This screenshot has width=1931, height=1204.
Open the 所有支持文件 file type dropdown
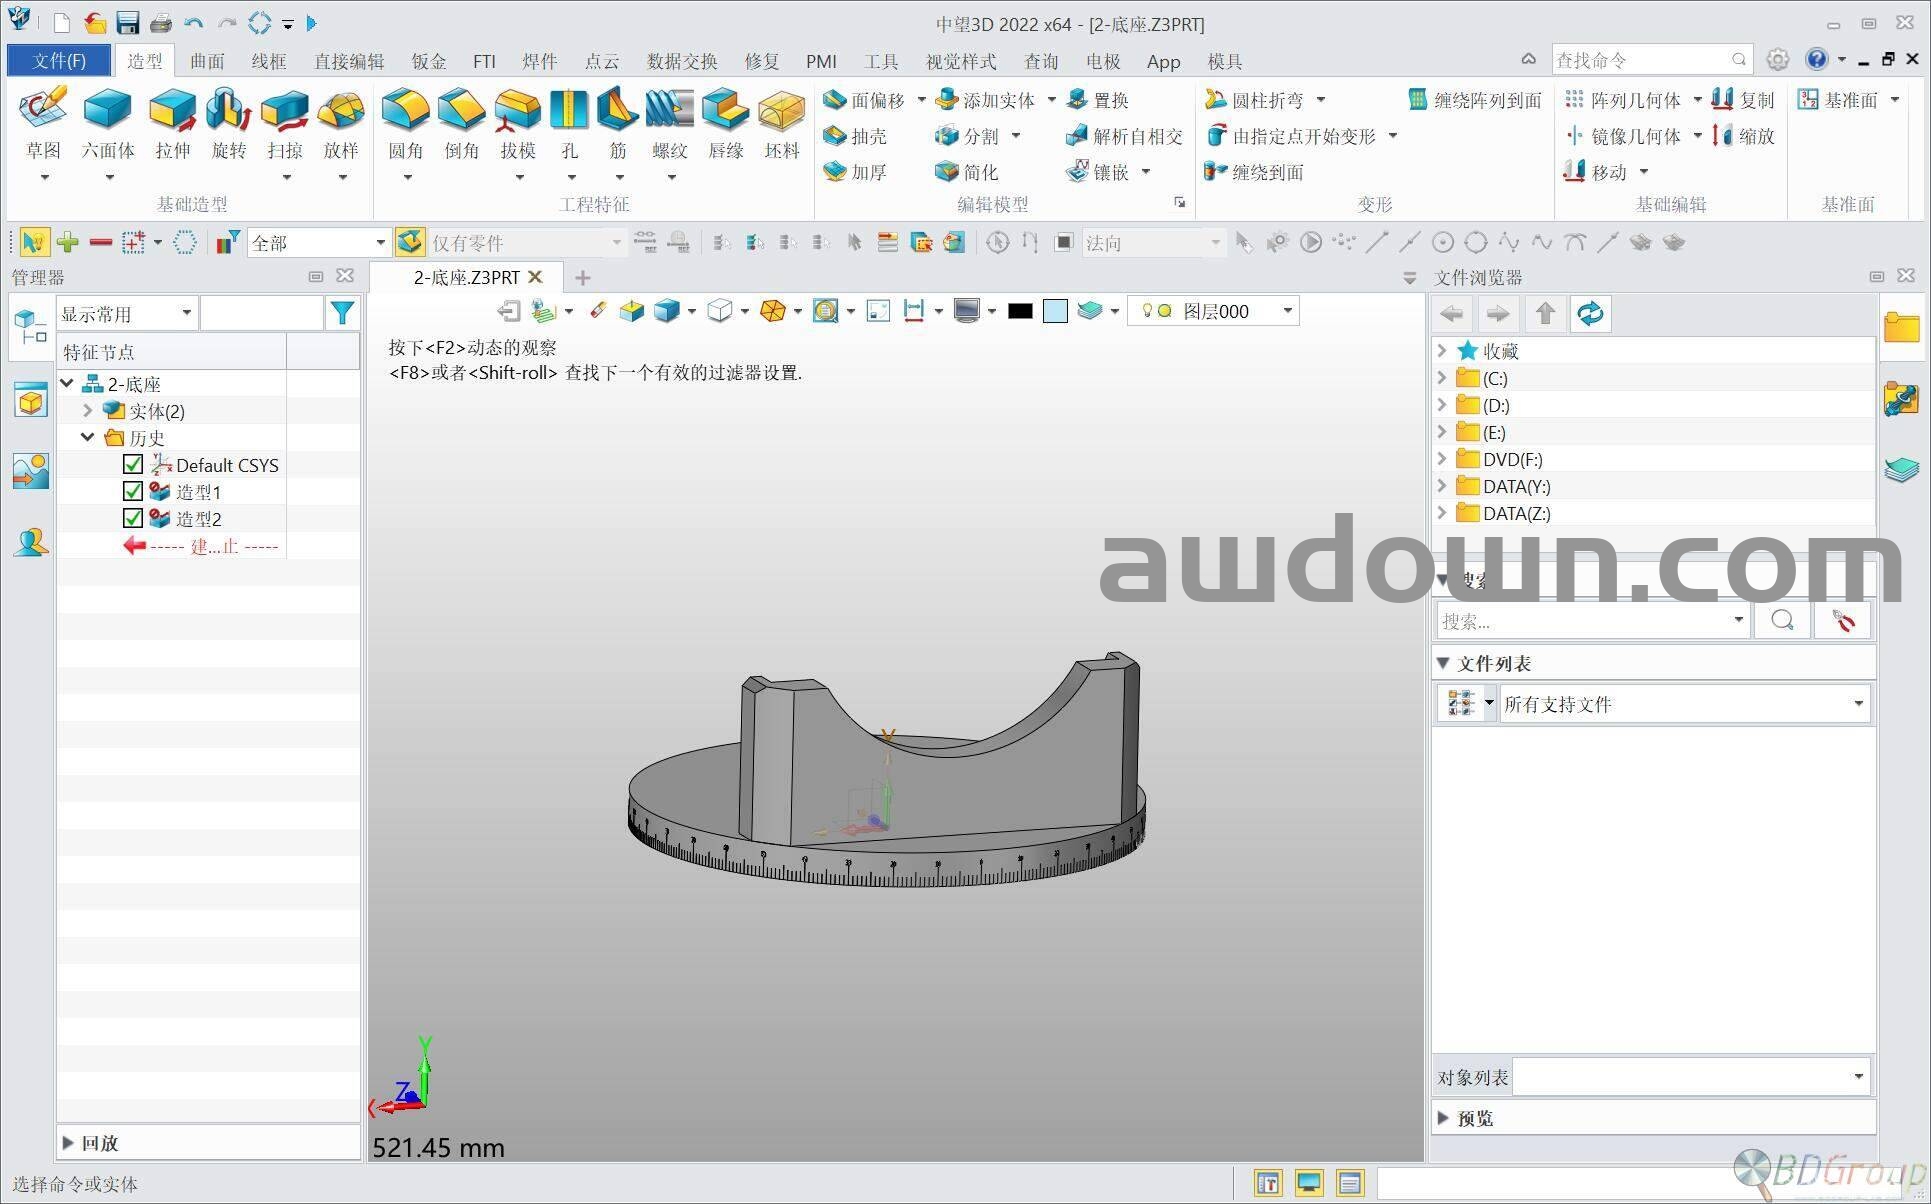pyautogui.click(x=1858, y=704)
